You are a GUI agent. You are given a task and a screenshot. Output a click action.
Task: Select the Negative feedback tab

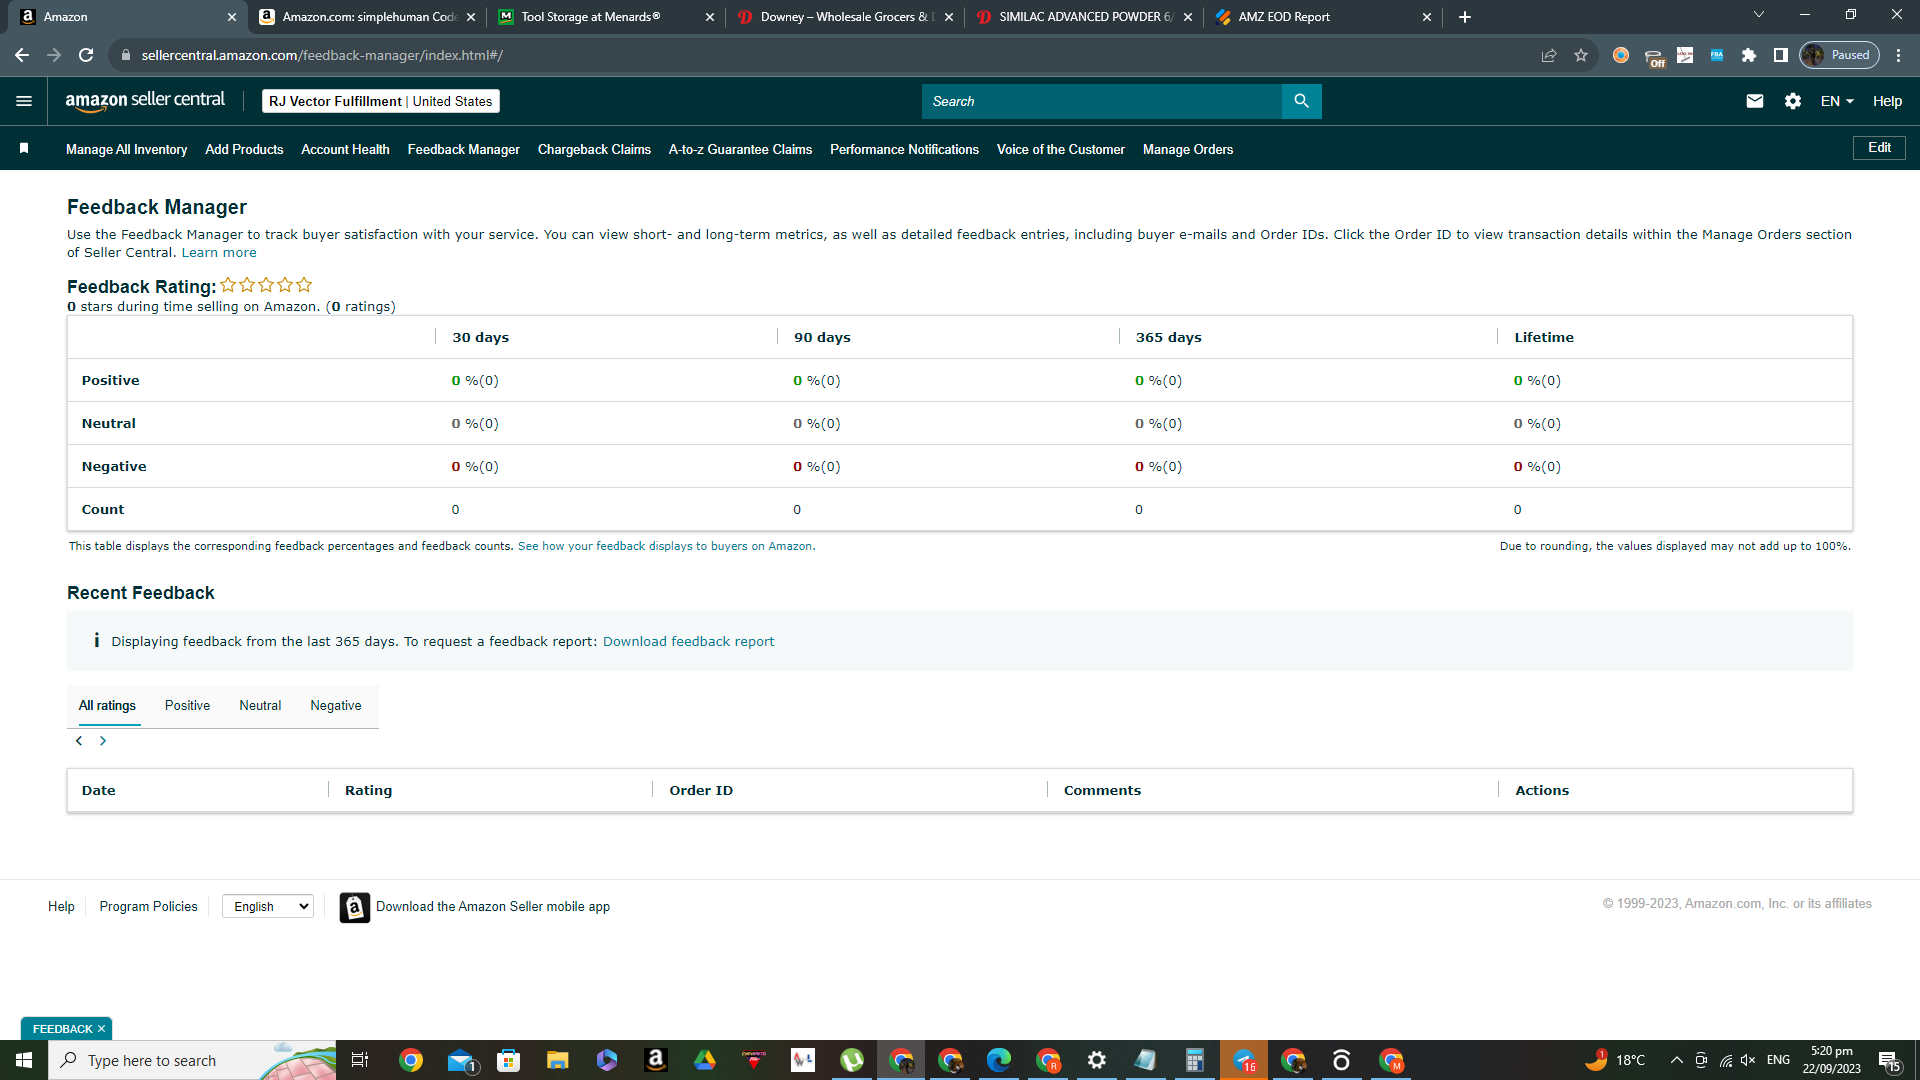click(x=335, y=706)
